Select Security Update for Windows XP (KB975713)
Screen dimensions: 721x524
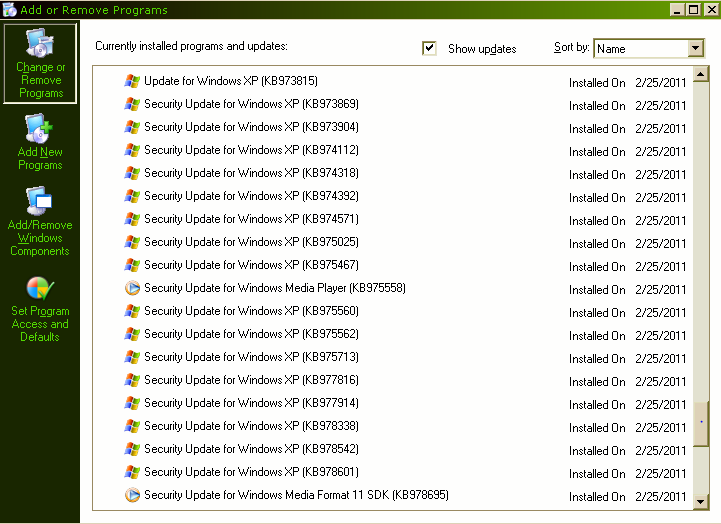tap(251, 357)
